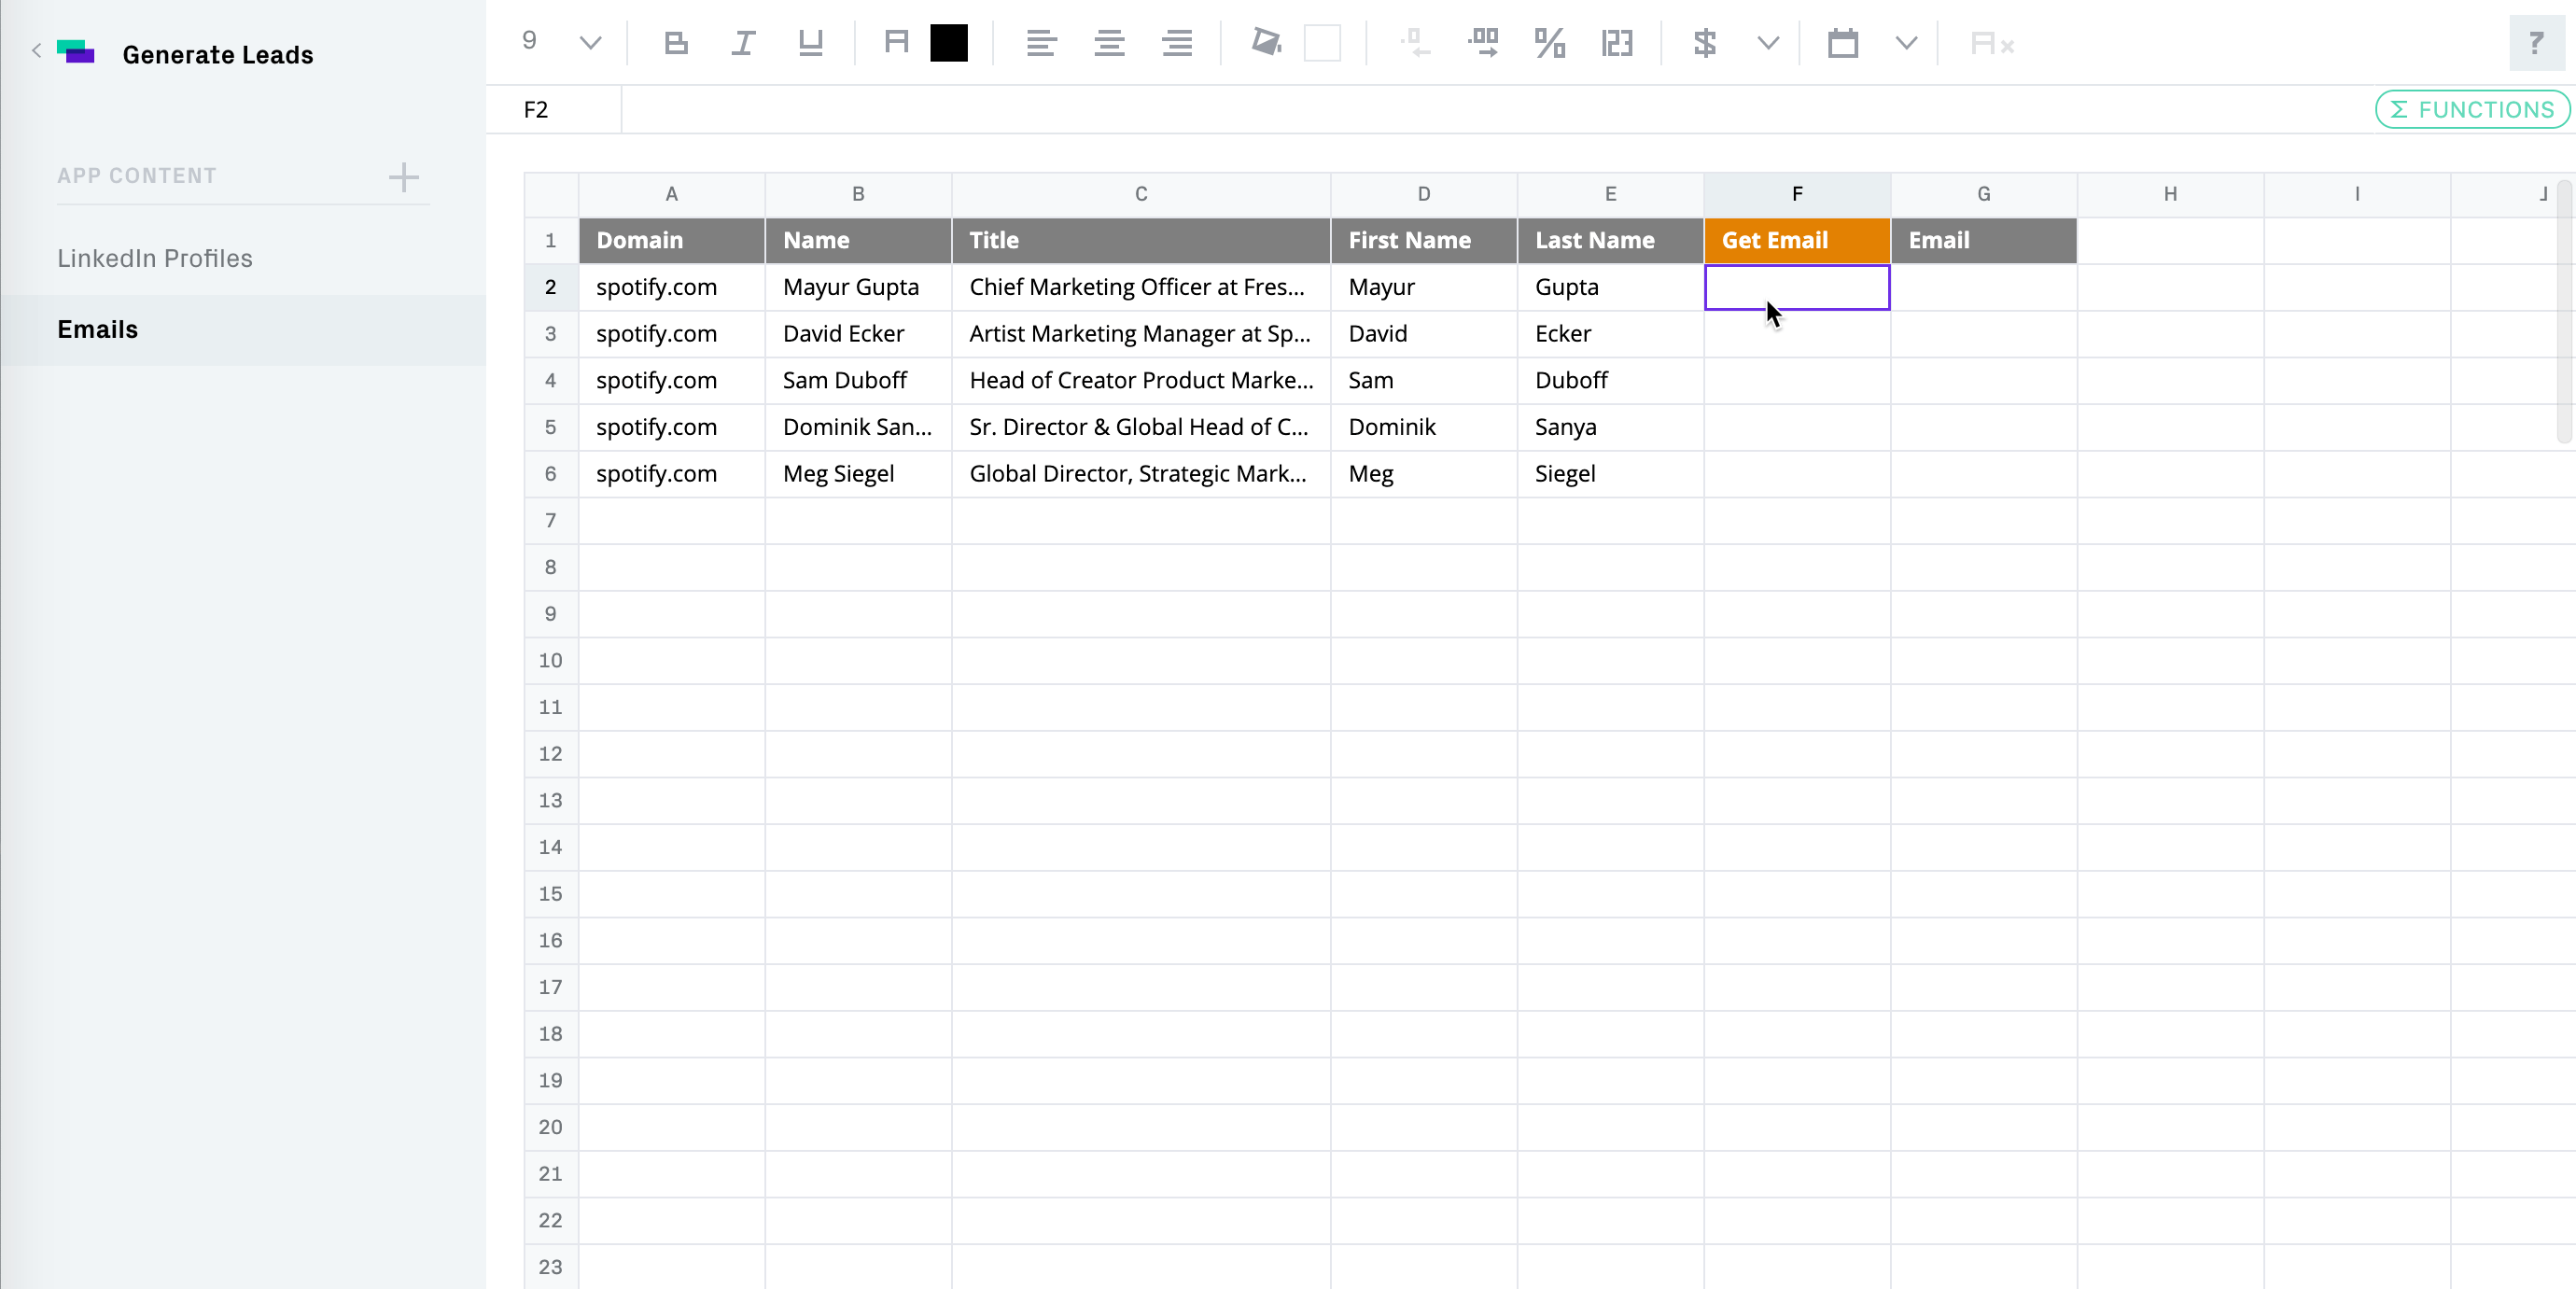This screenshot has height=1289, width=2576.
Task: Toggle bold text formatting
Action: (x=676, y=43)
